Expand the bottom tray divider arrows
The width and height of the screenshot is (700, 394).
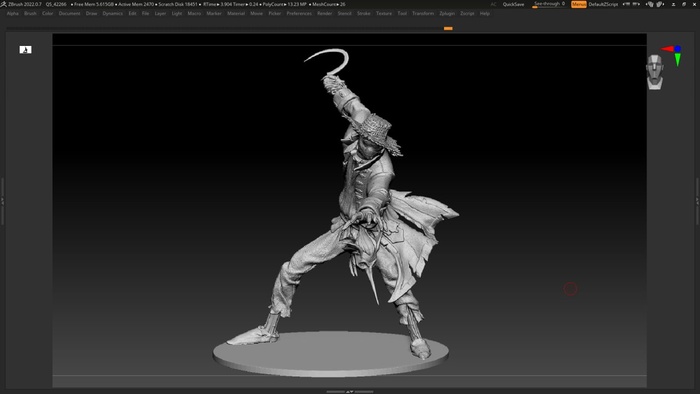pos(350,391)
